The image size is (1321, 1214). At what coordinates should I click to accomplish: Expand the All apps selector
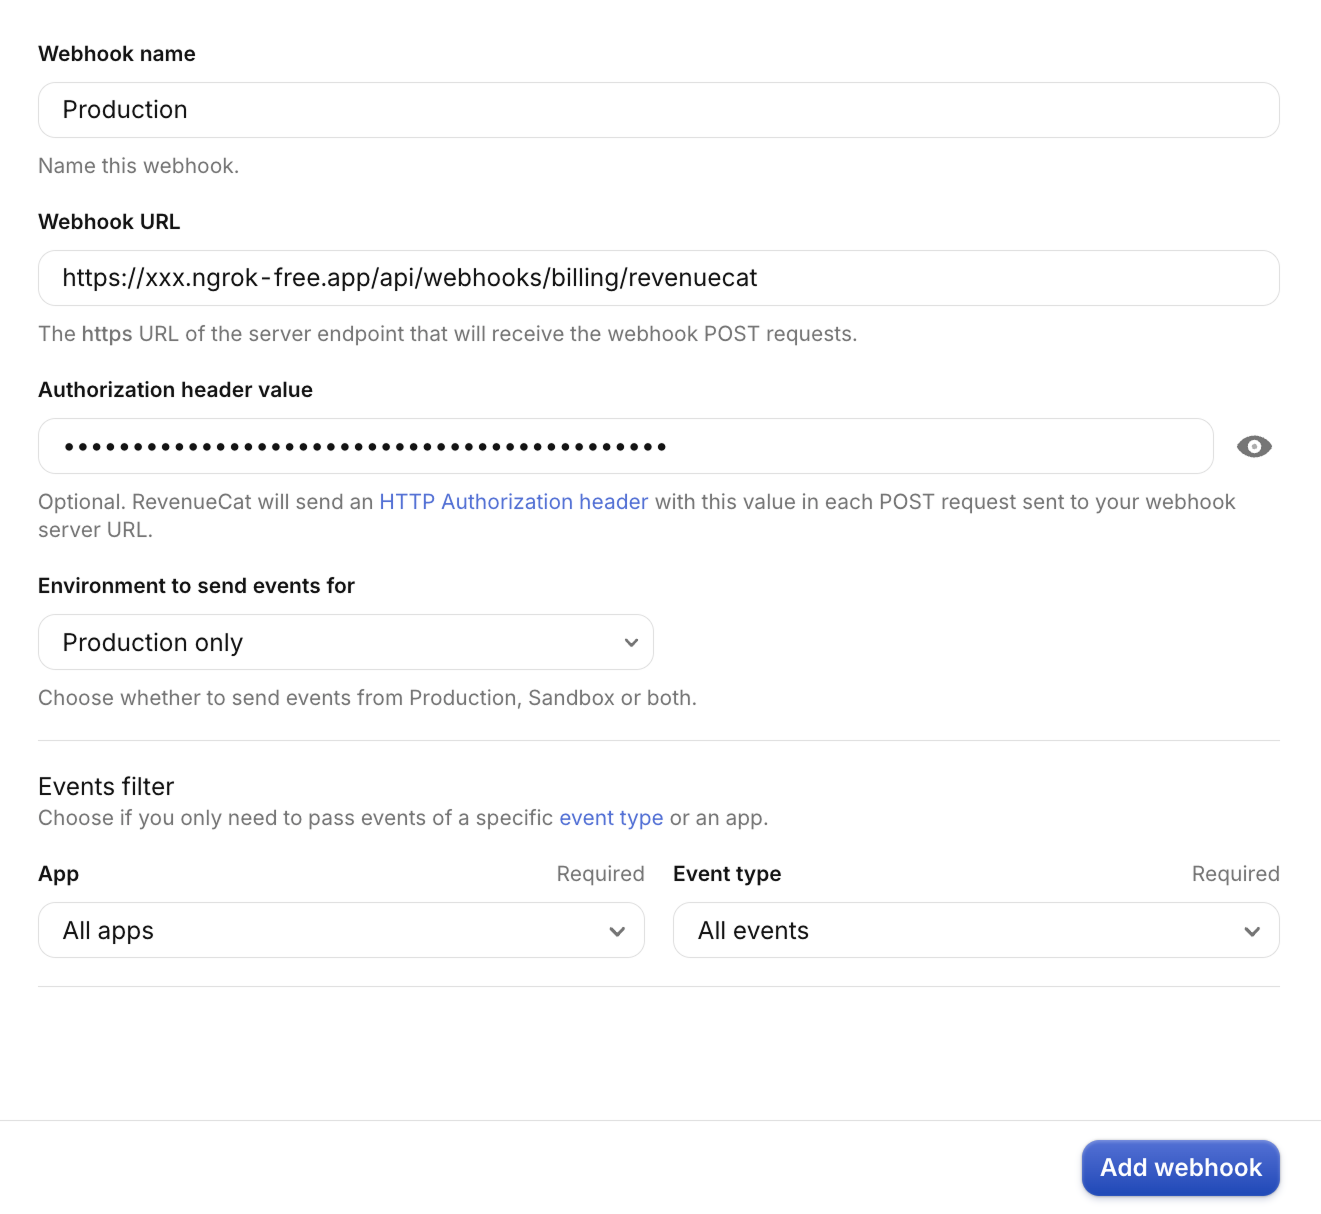tap(341, 930)
